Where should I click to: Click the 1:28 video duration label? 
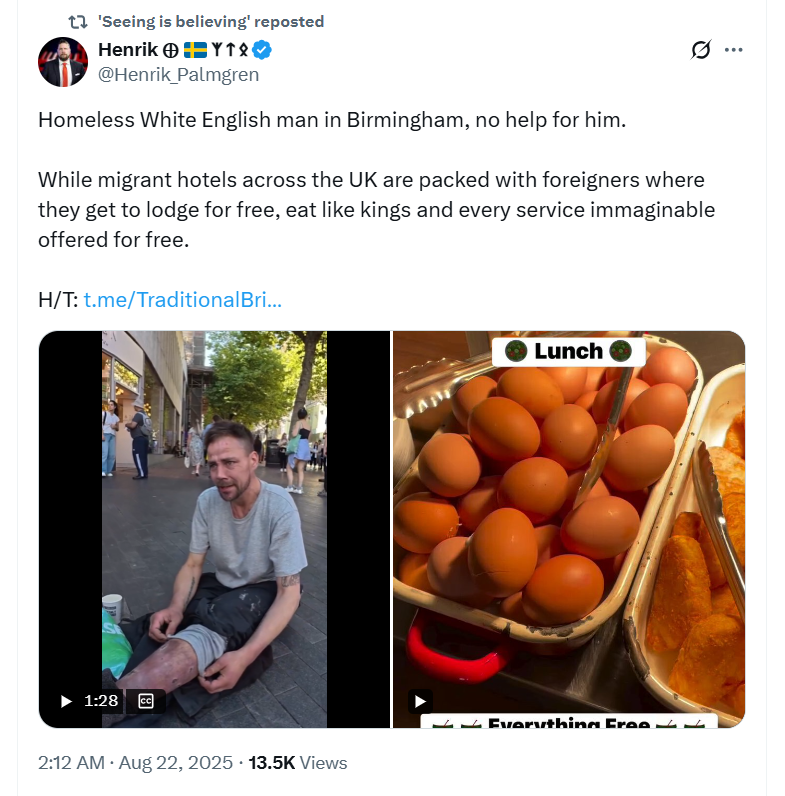coord(102,701)
